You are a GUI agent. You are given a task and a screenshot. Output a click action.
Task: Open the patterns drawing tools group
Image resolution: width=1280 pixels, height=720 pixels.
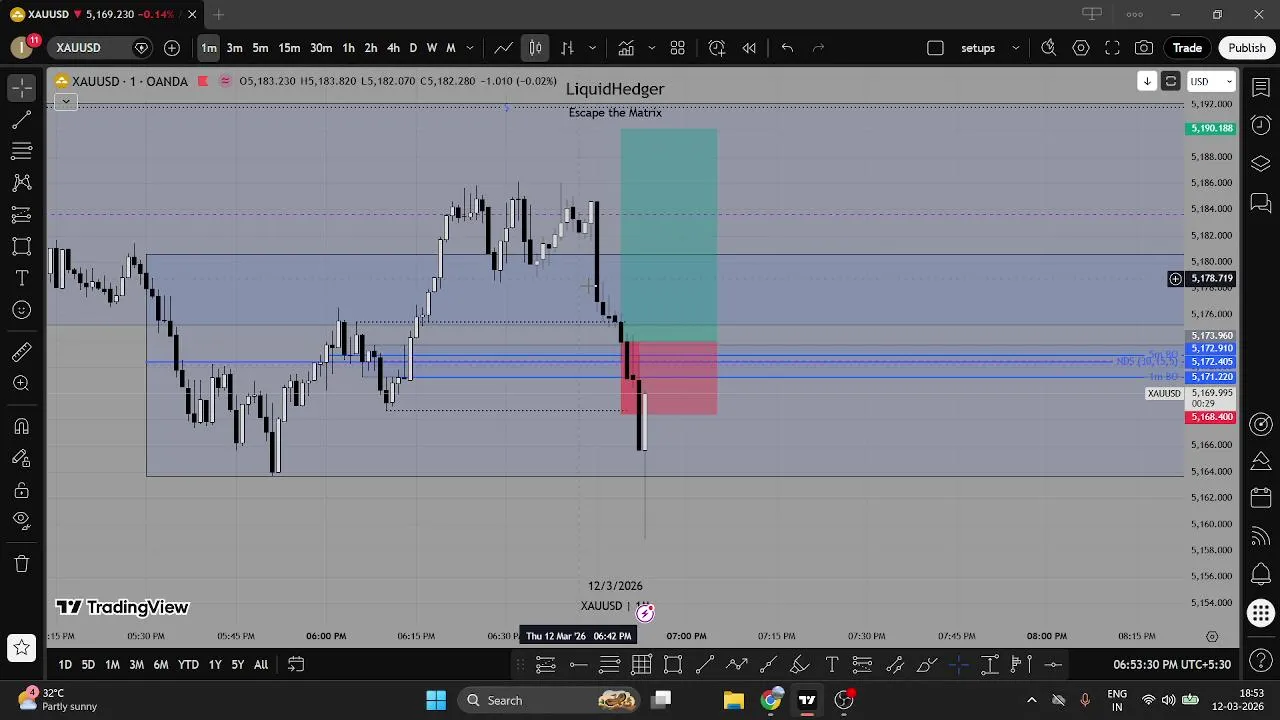[22, 183]
